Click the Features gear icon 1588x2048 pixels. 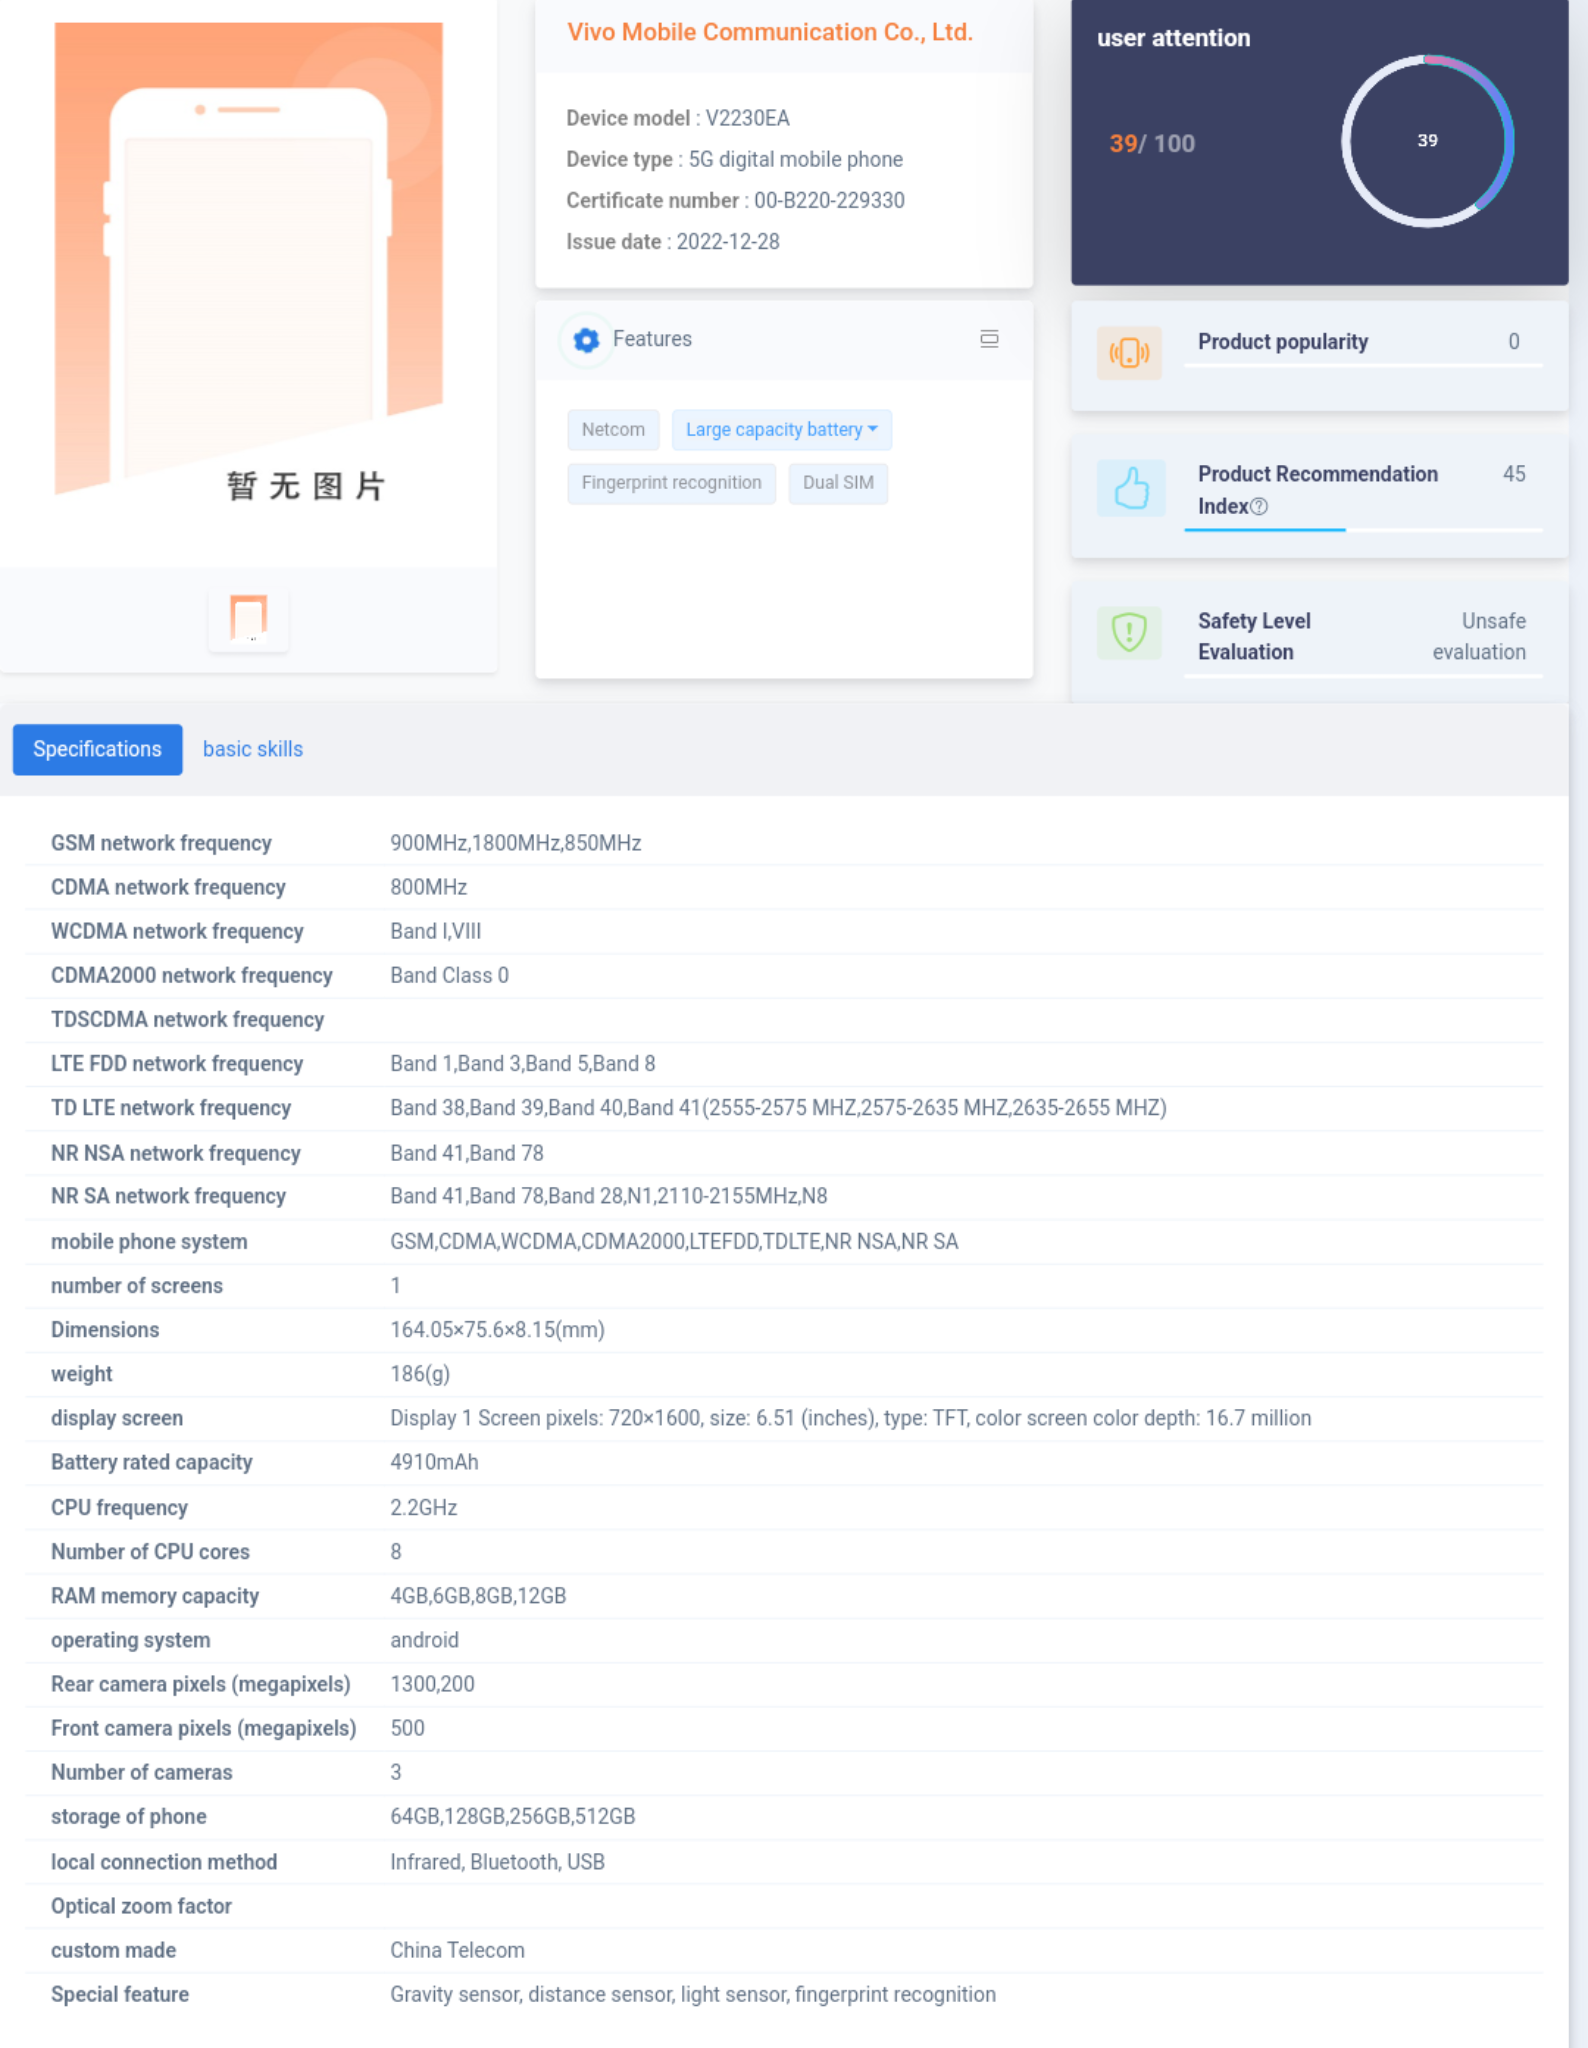coord(586,340)
